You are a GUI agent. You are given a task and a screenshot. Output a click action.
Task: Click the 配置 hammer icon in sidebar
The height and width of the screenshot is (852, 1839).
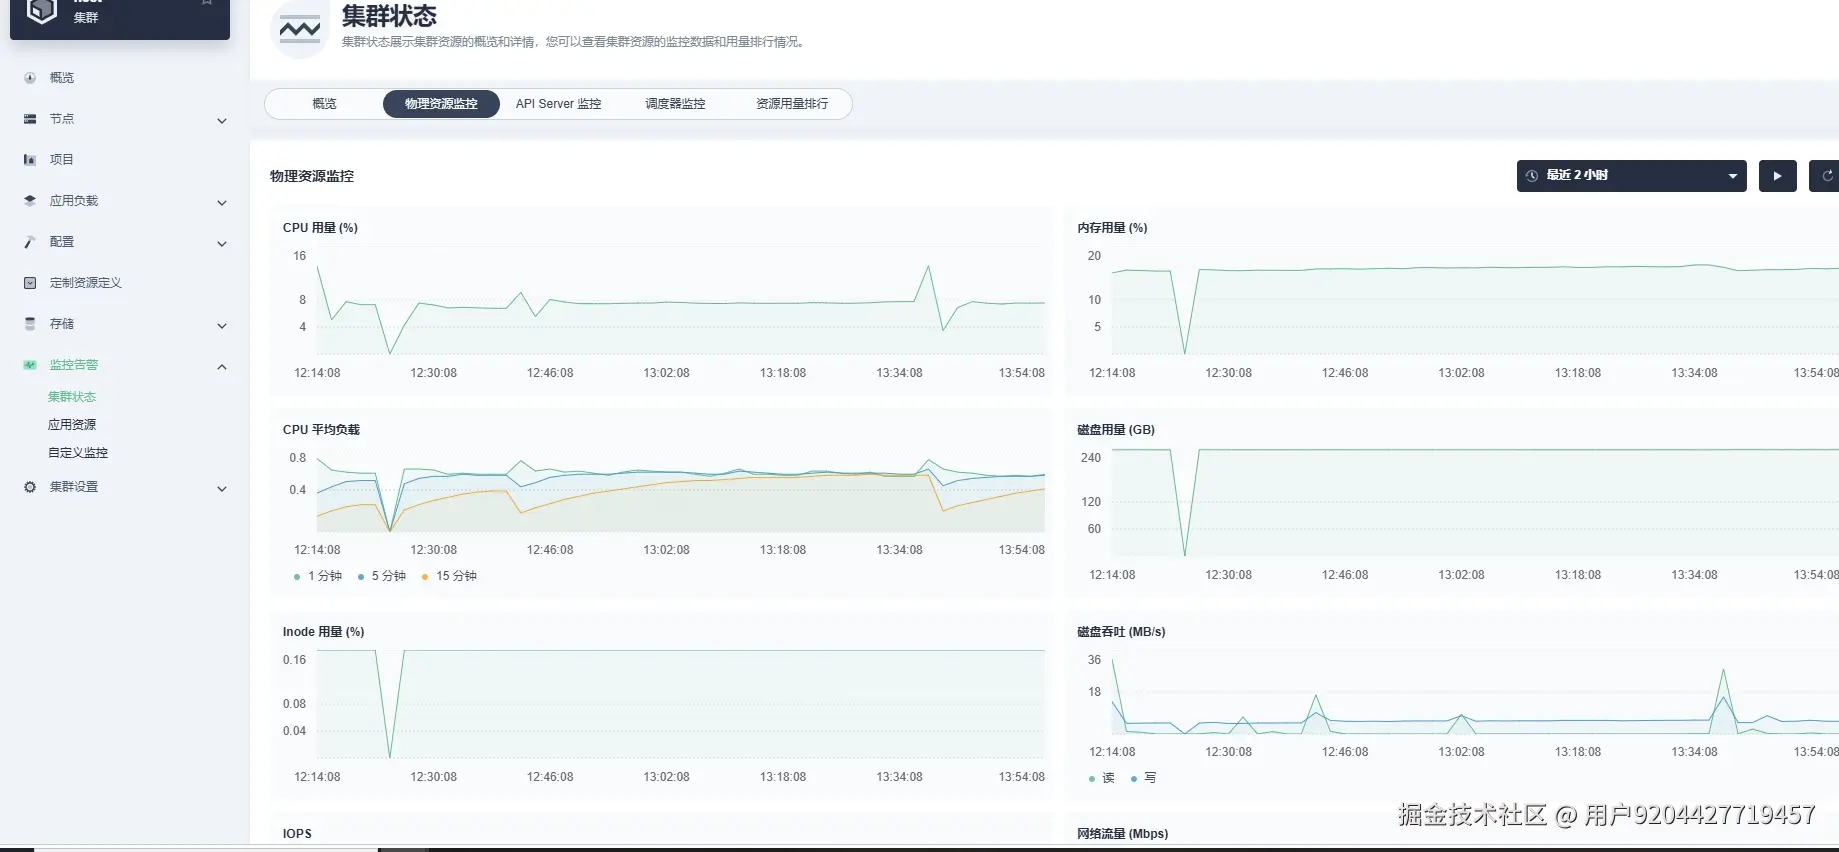[x=30, y=242]
